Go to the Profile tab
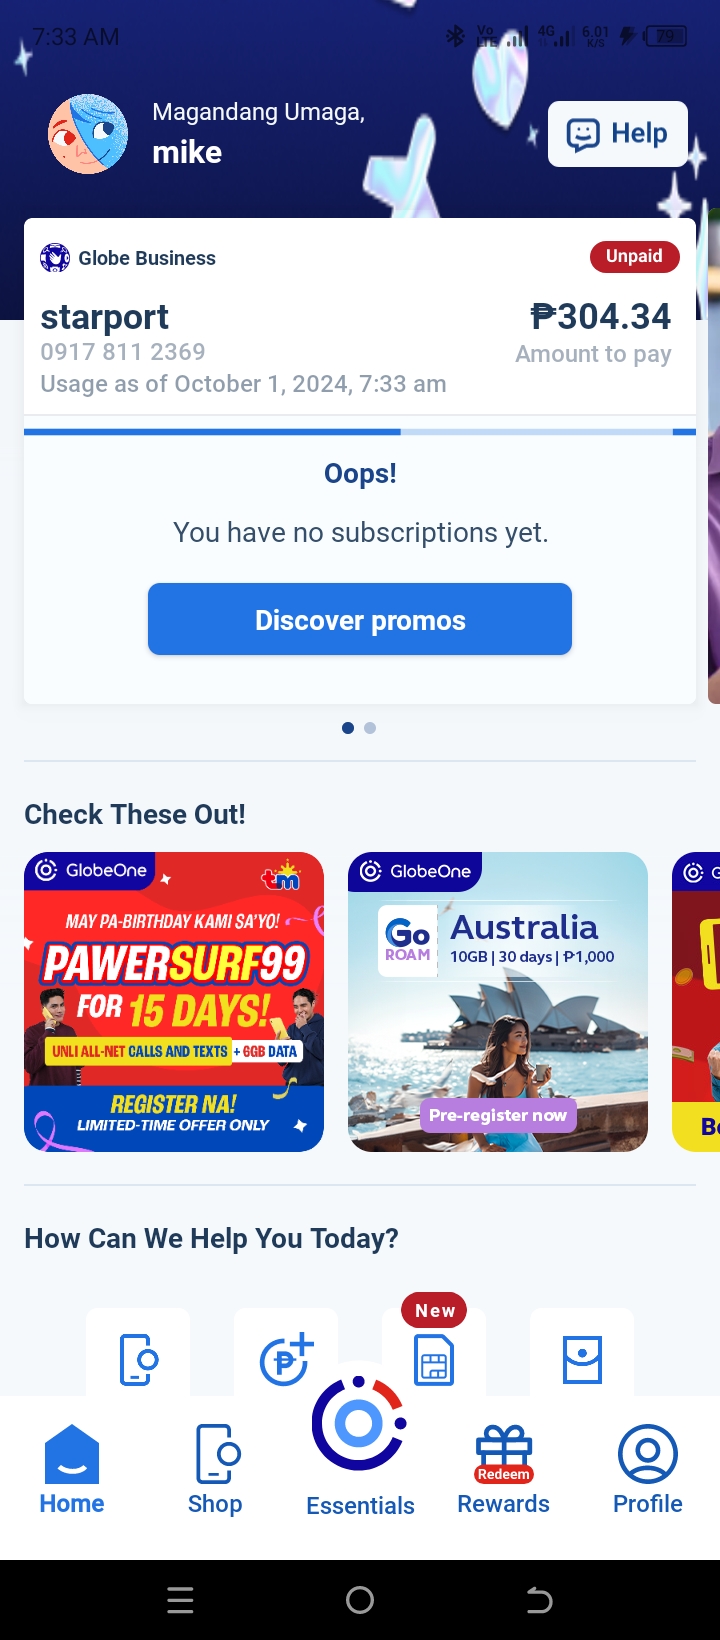 (648, 1469)
